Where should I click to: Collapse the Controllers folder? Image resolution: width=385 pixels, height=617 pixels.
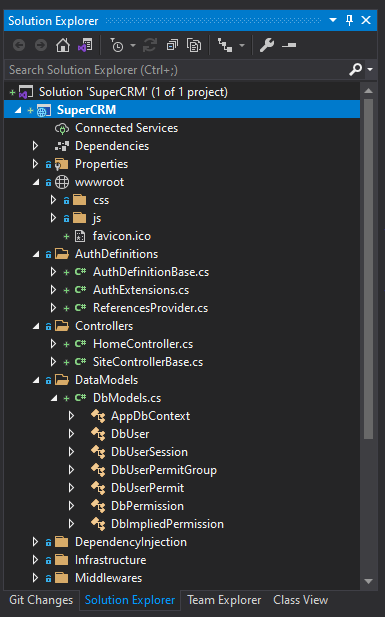coord(36,327)
